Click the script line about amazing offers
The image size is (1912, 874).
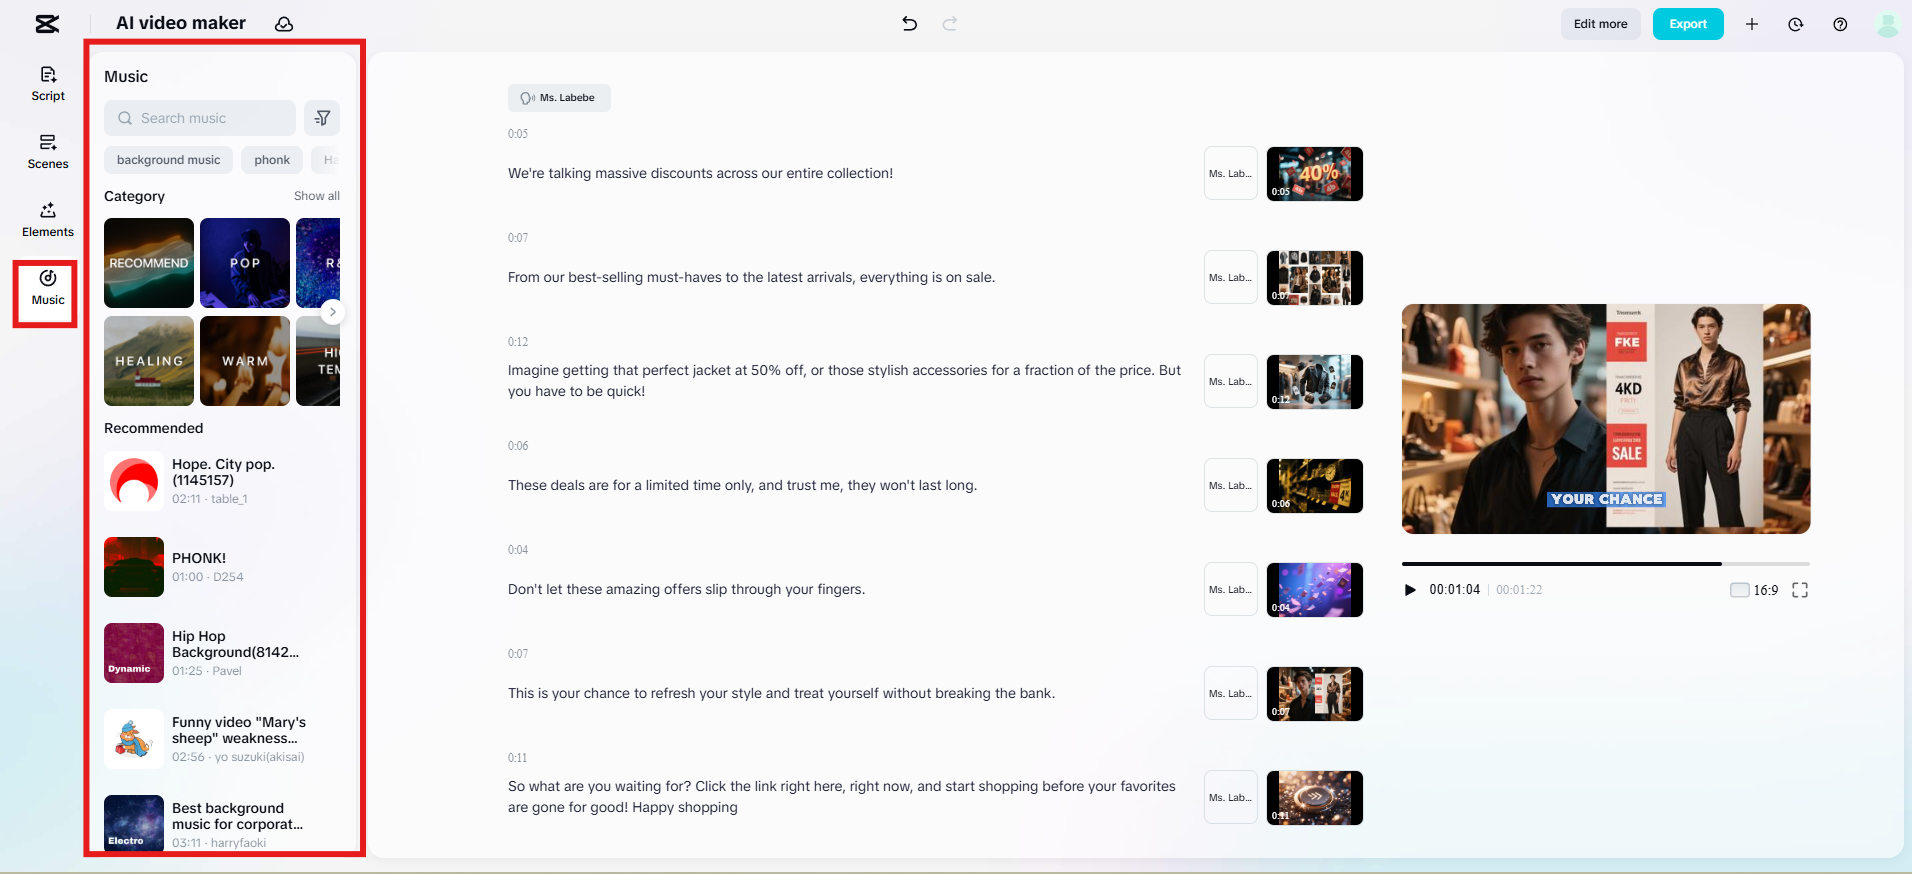(686, 590)
